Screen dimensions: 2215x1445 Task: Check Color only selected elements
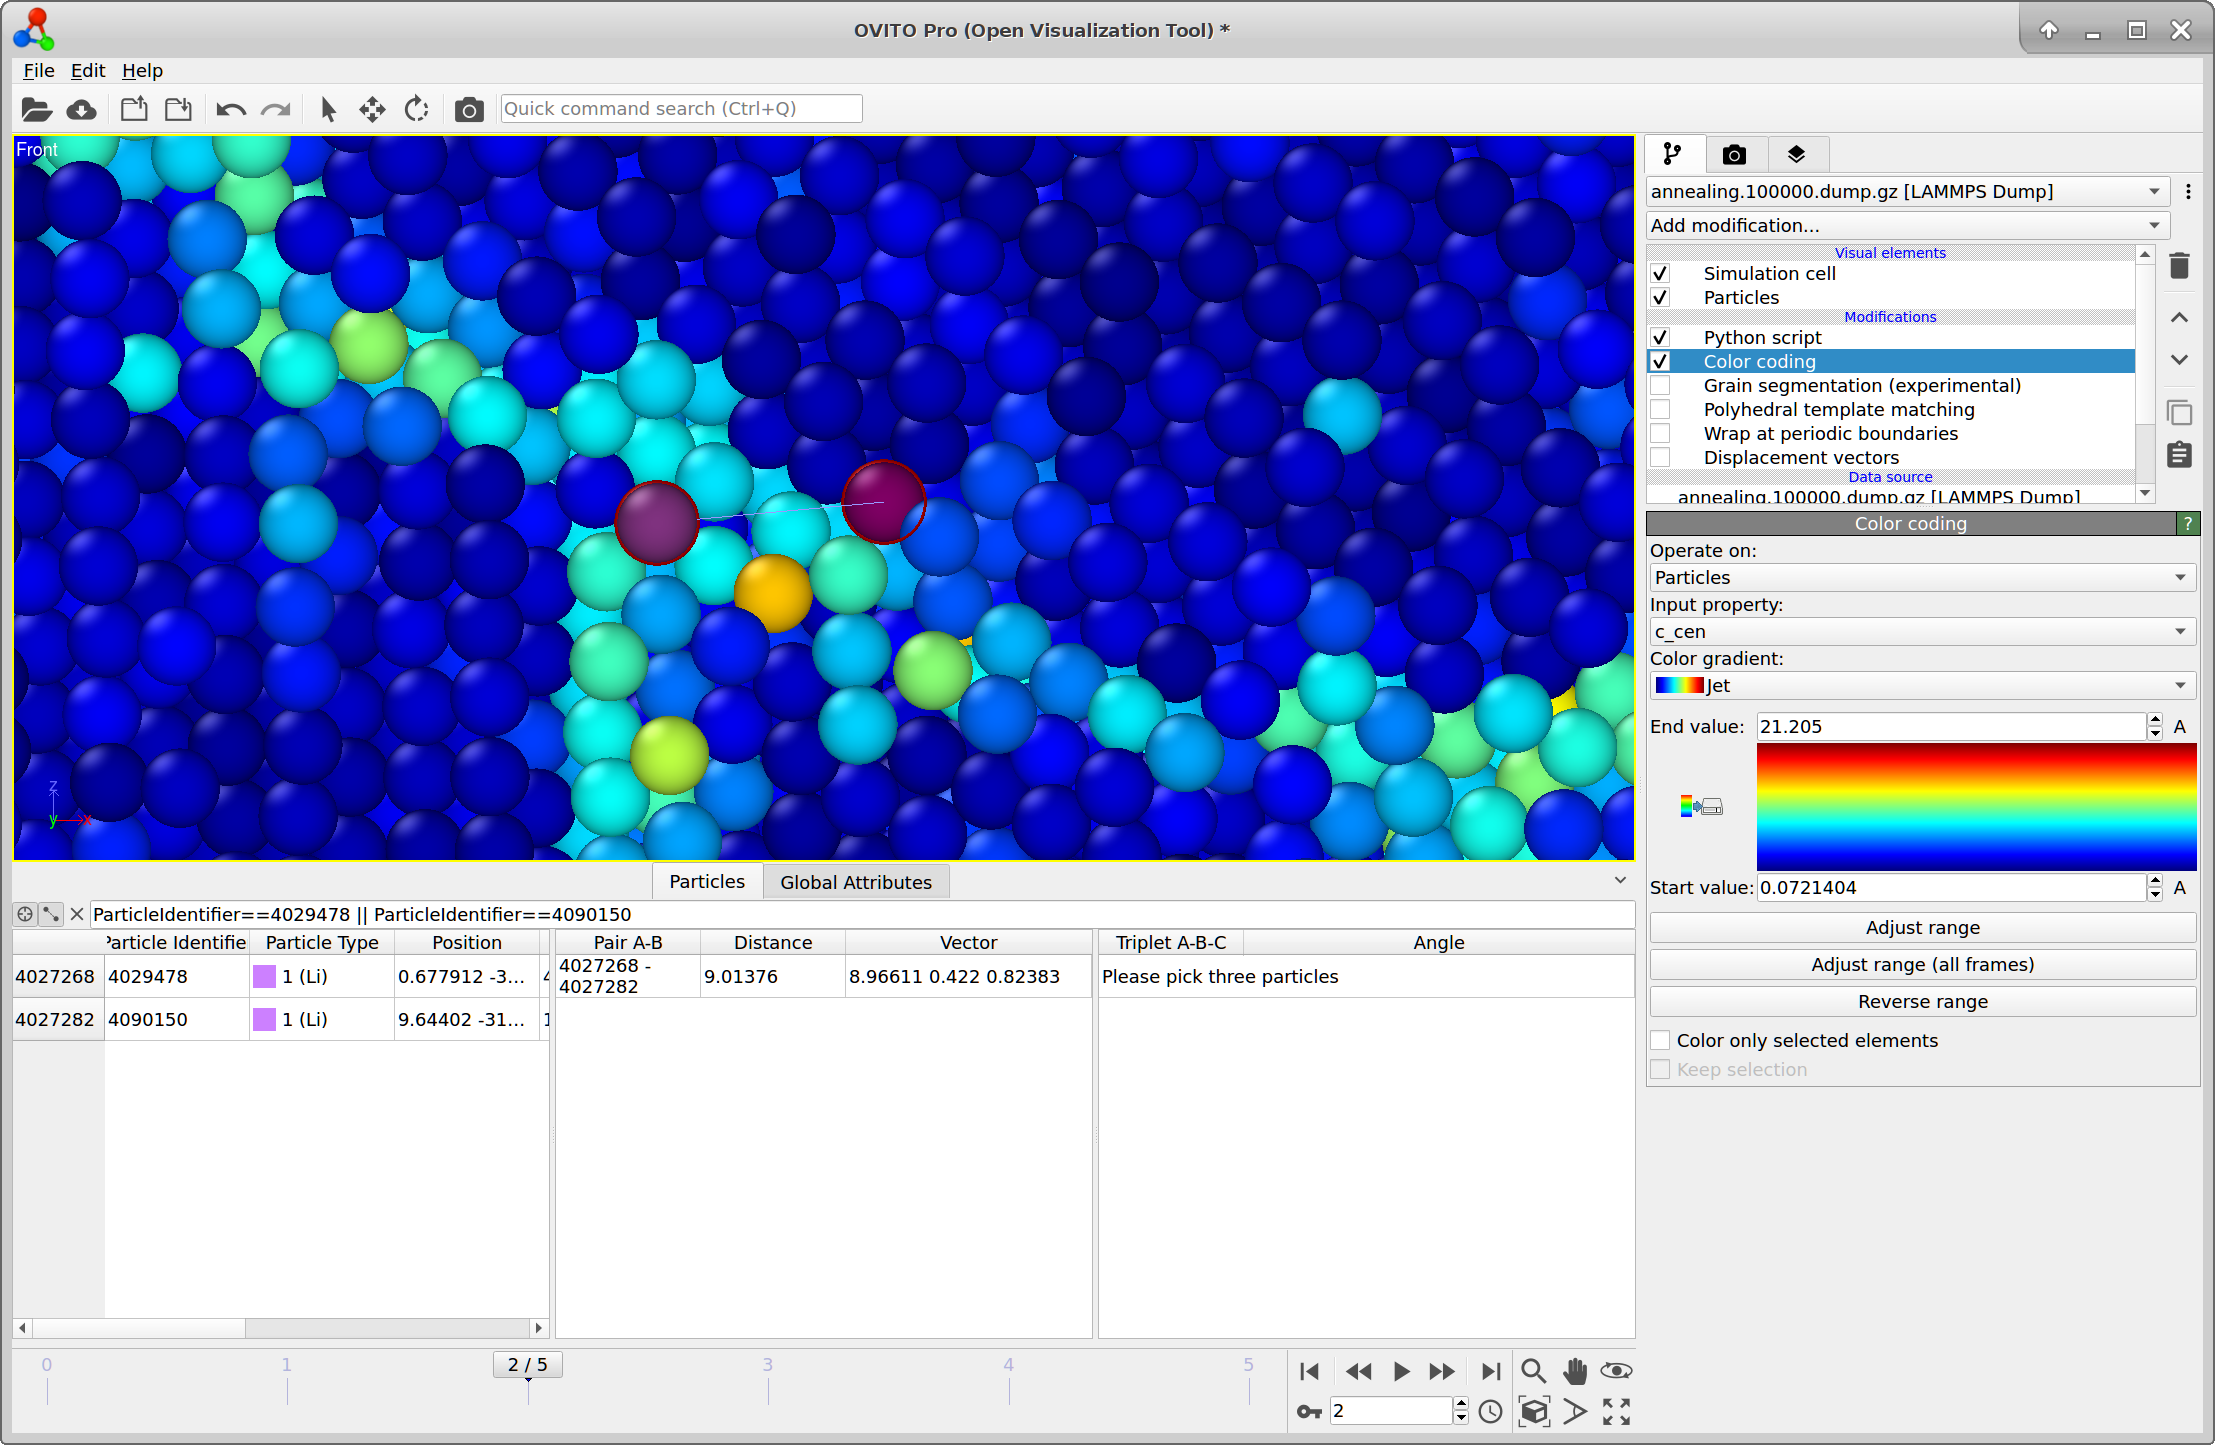pyautogui.click(x=1660, y=1041)
